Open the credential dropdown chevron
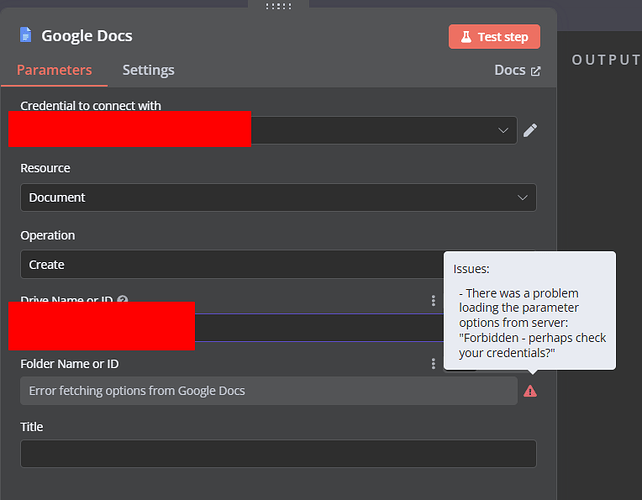The height and width of the screenshot is (500, 642). pos(503,131)
